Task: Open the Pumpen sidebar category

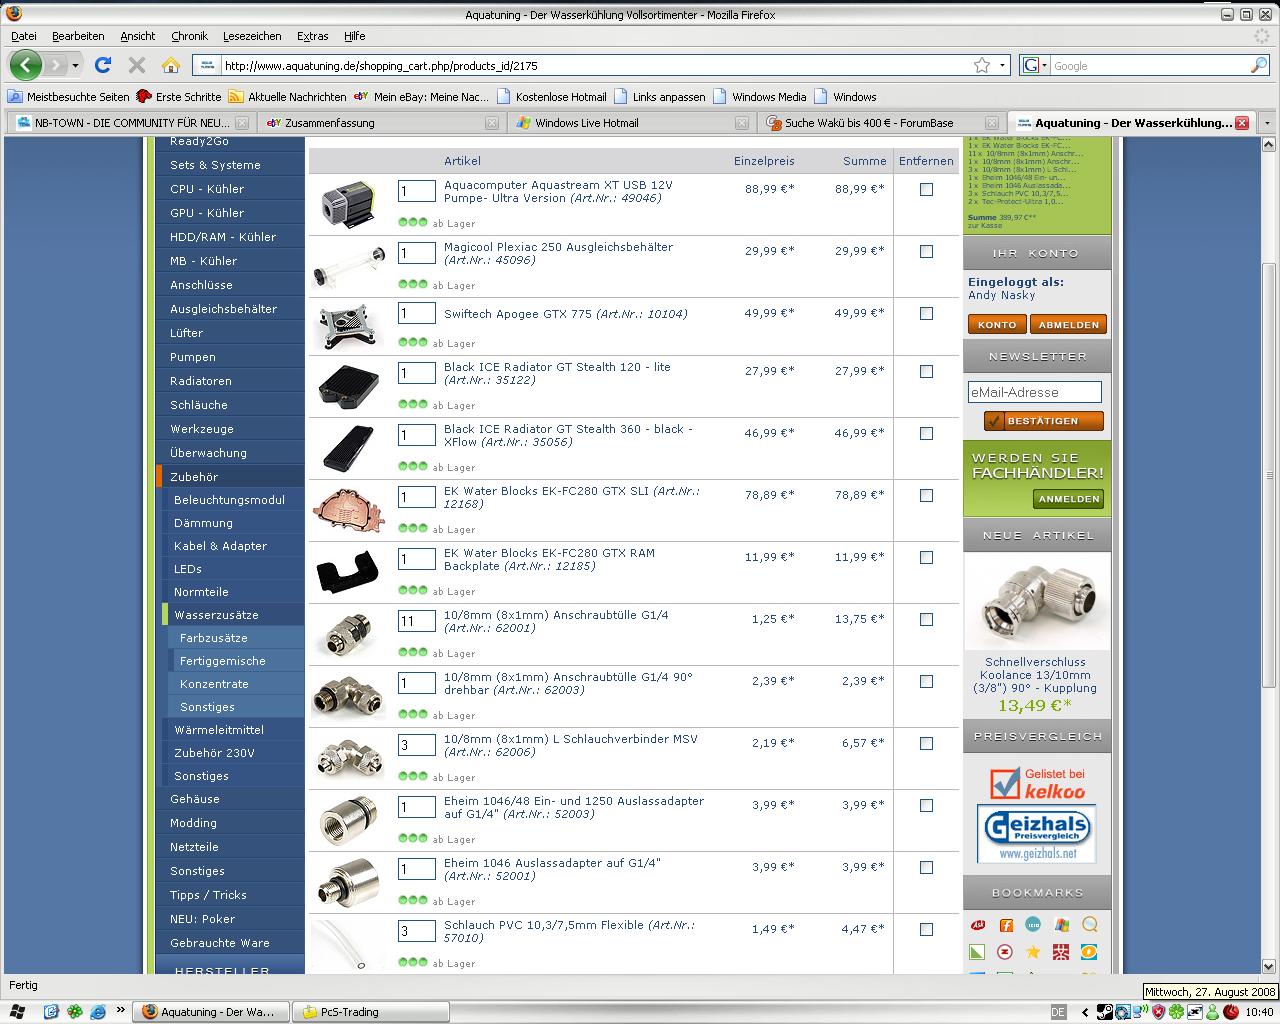Action: click(193, 357)
